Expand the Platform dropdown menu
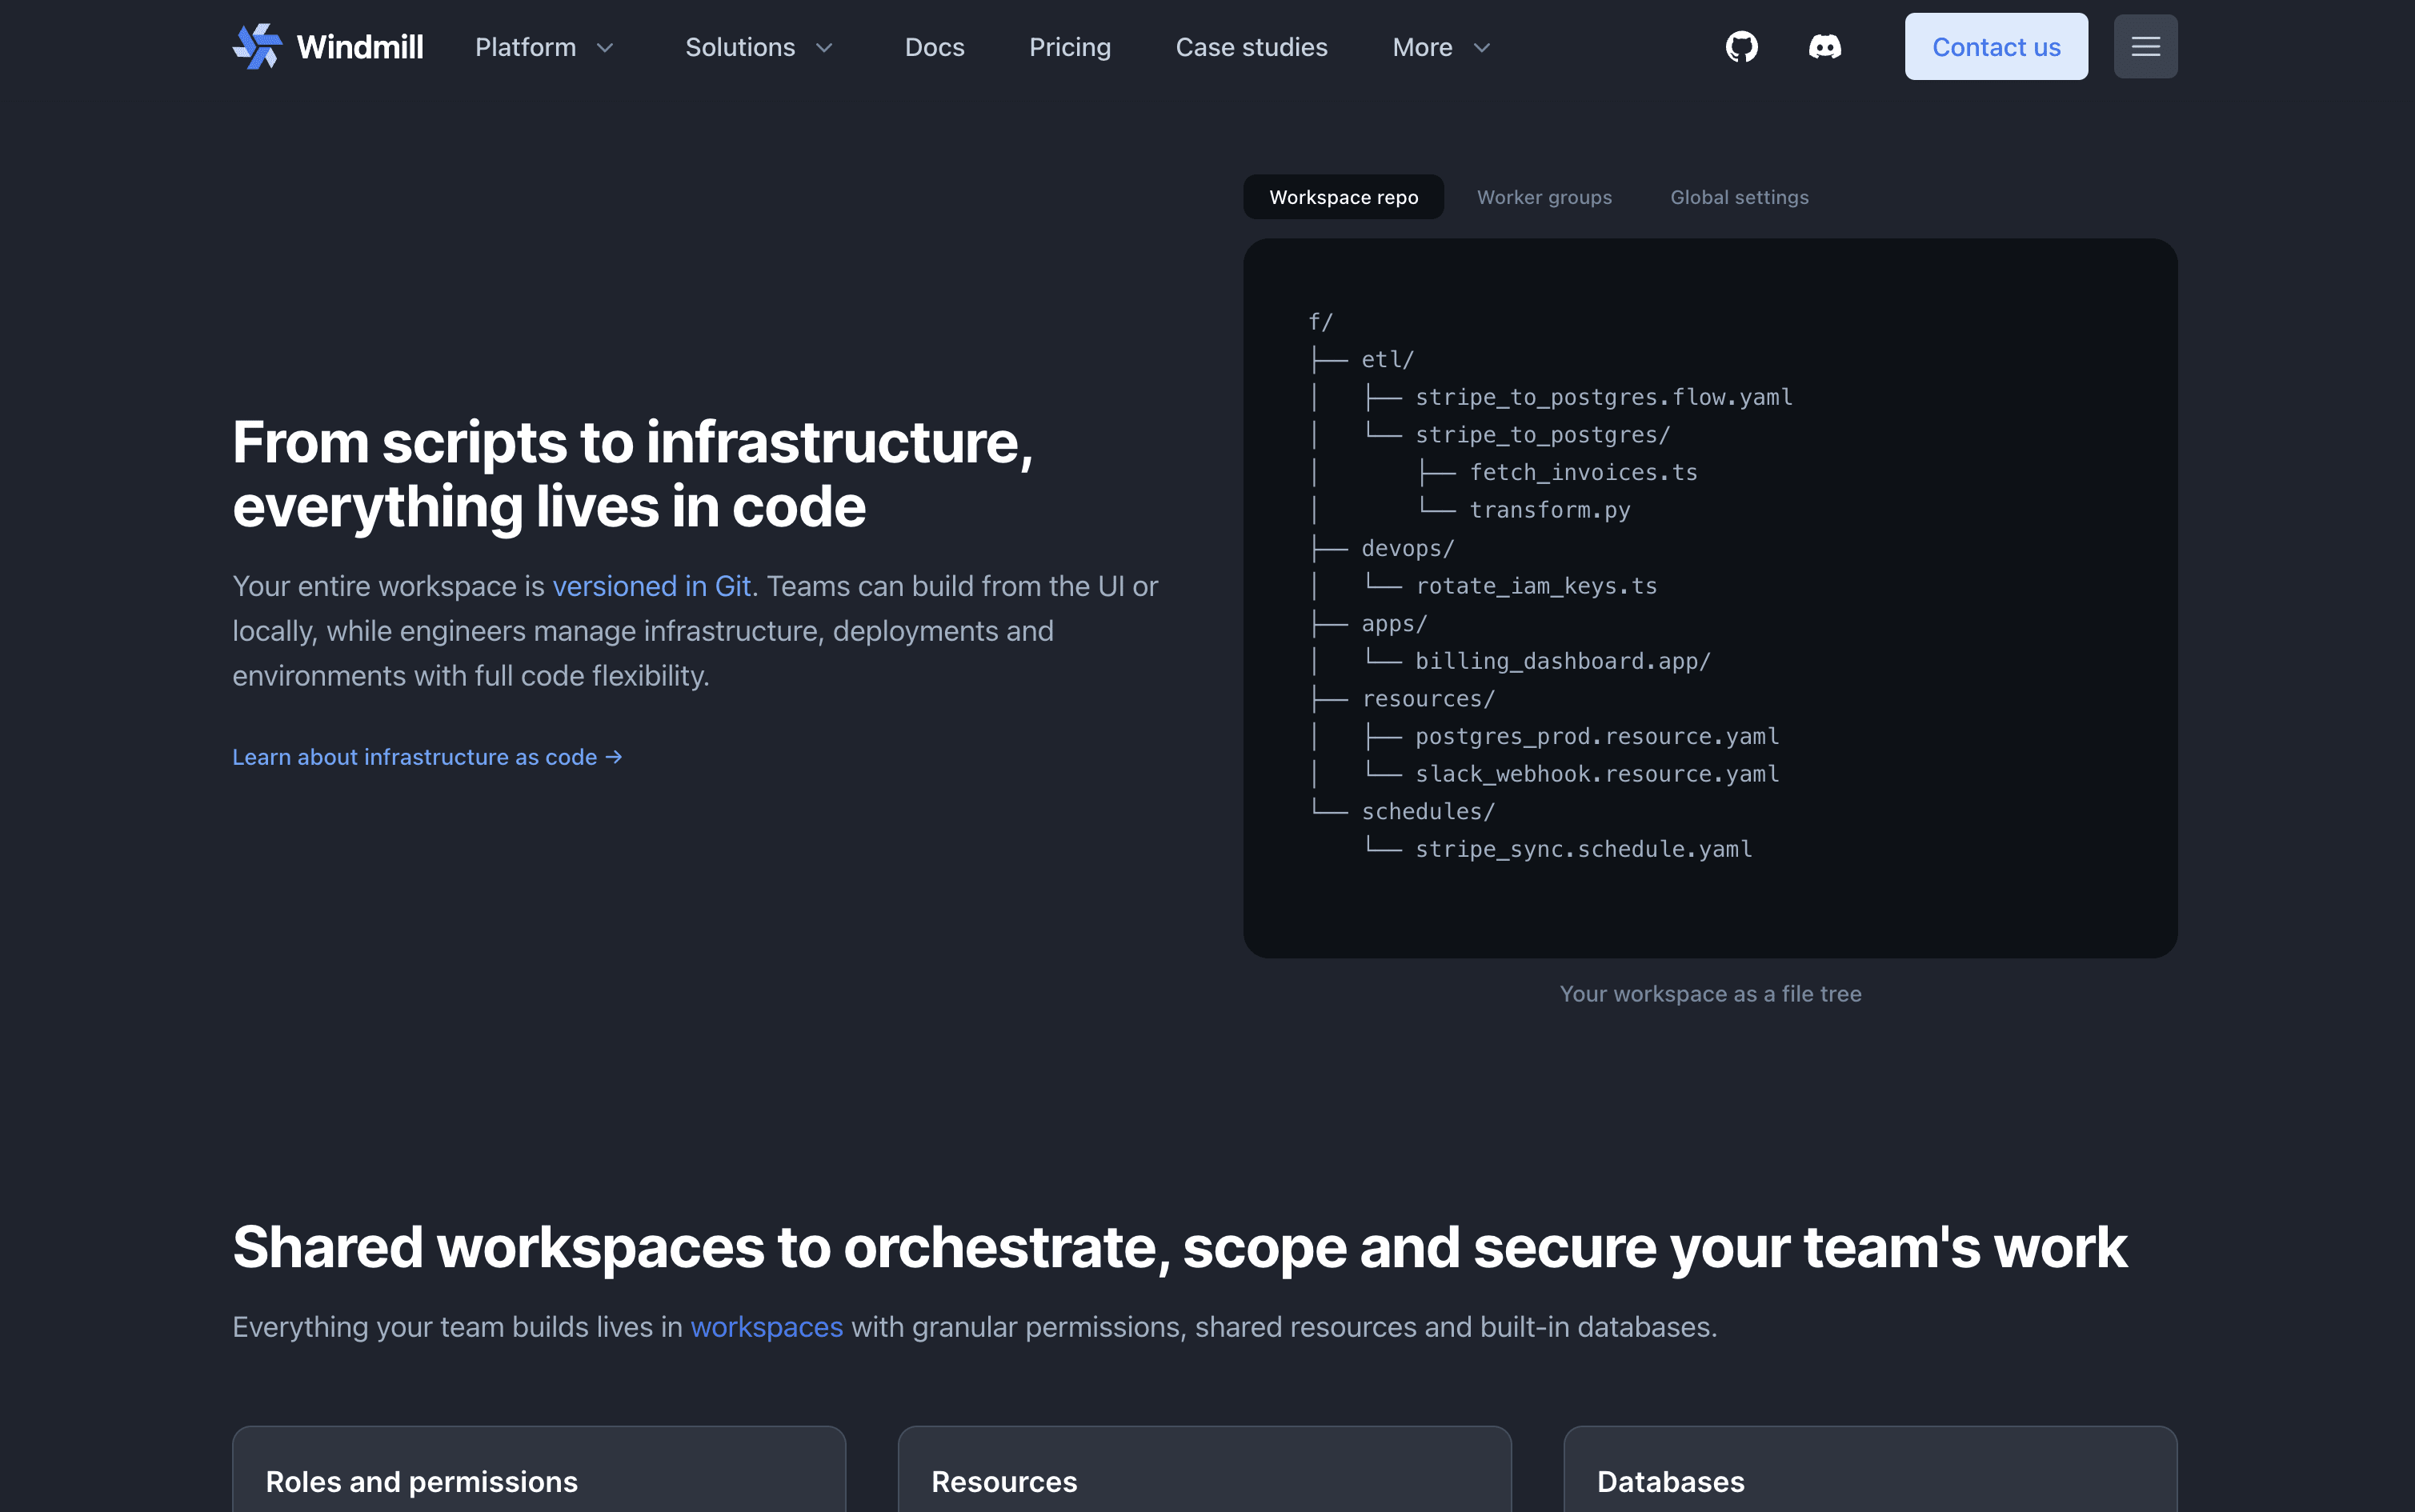Screen dimensions: 2415x1512 [544, 47]
